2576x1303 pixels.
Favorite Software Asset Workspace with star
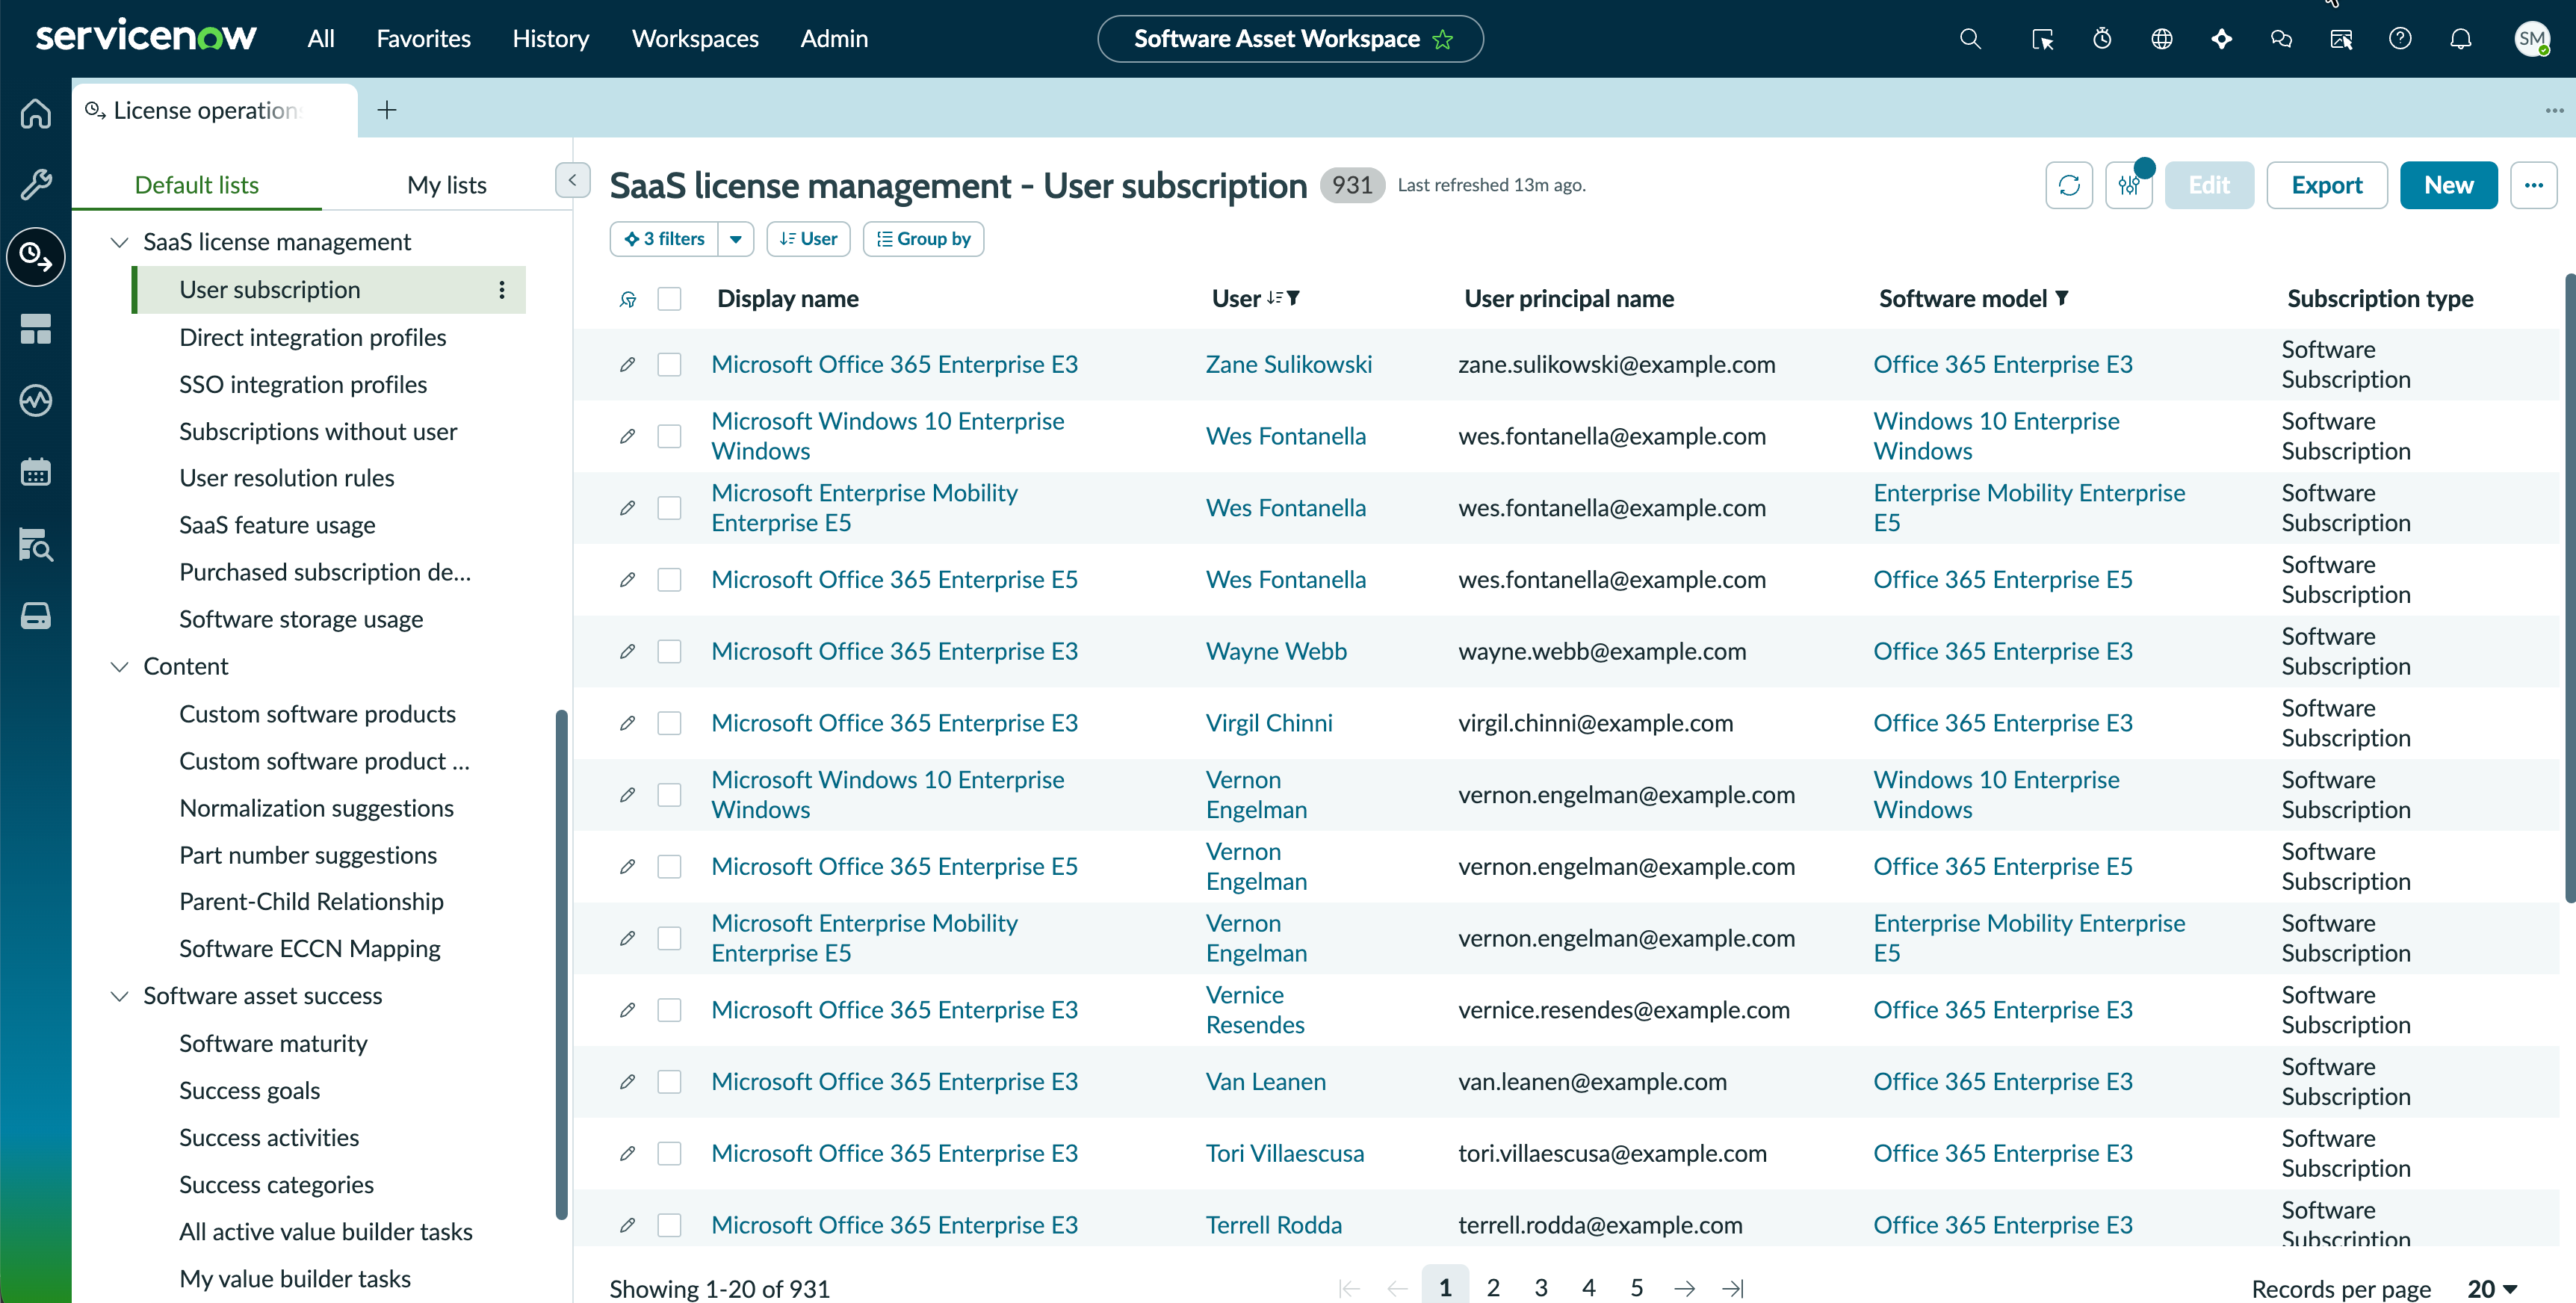(1442, 39)
